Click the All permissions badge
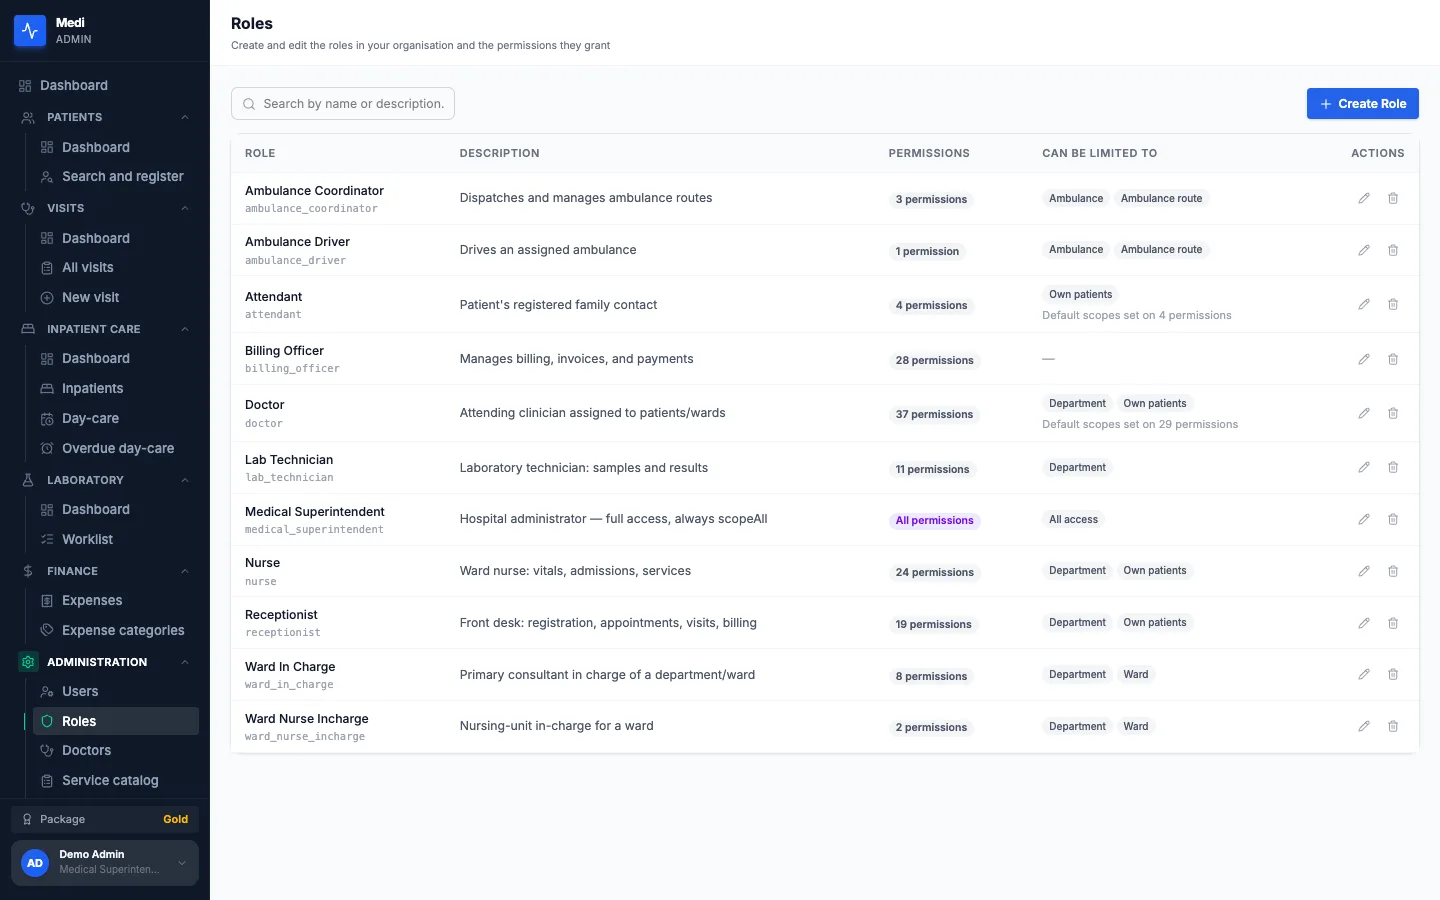This screenshot has width=1440, height=900. point(934,521)
